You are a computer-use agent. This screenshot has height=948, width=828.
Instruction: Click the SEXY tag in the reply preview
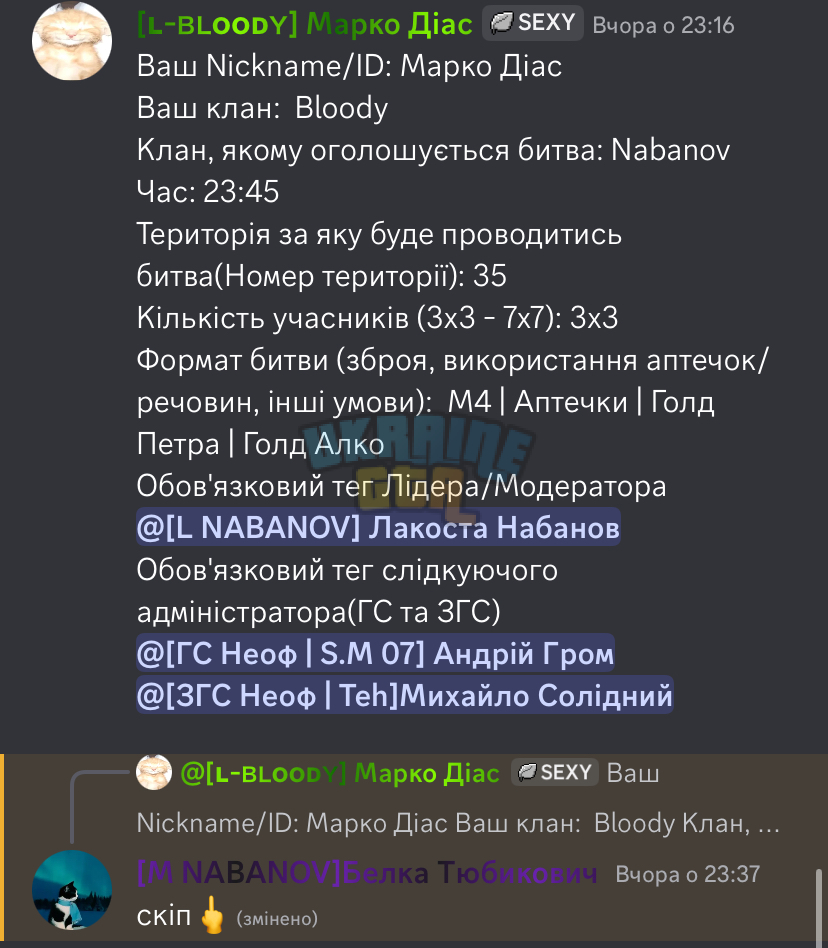[554, 773]
